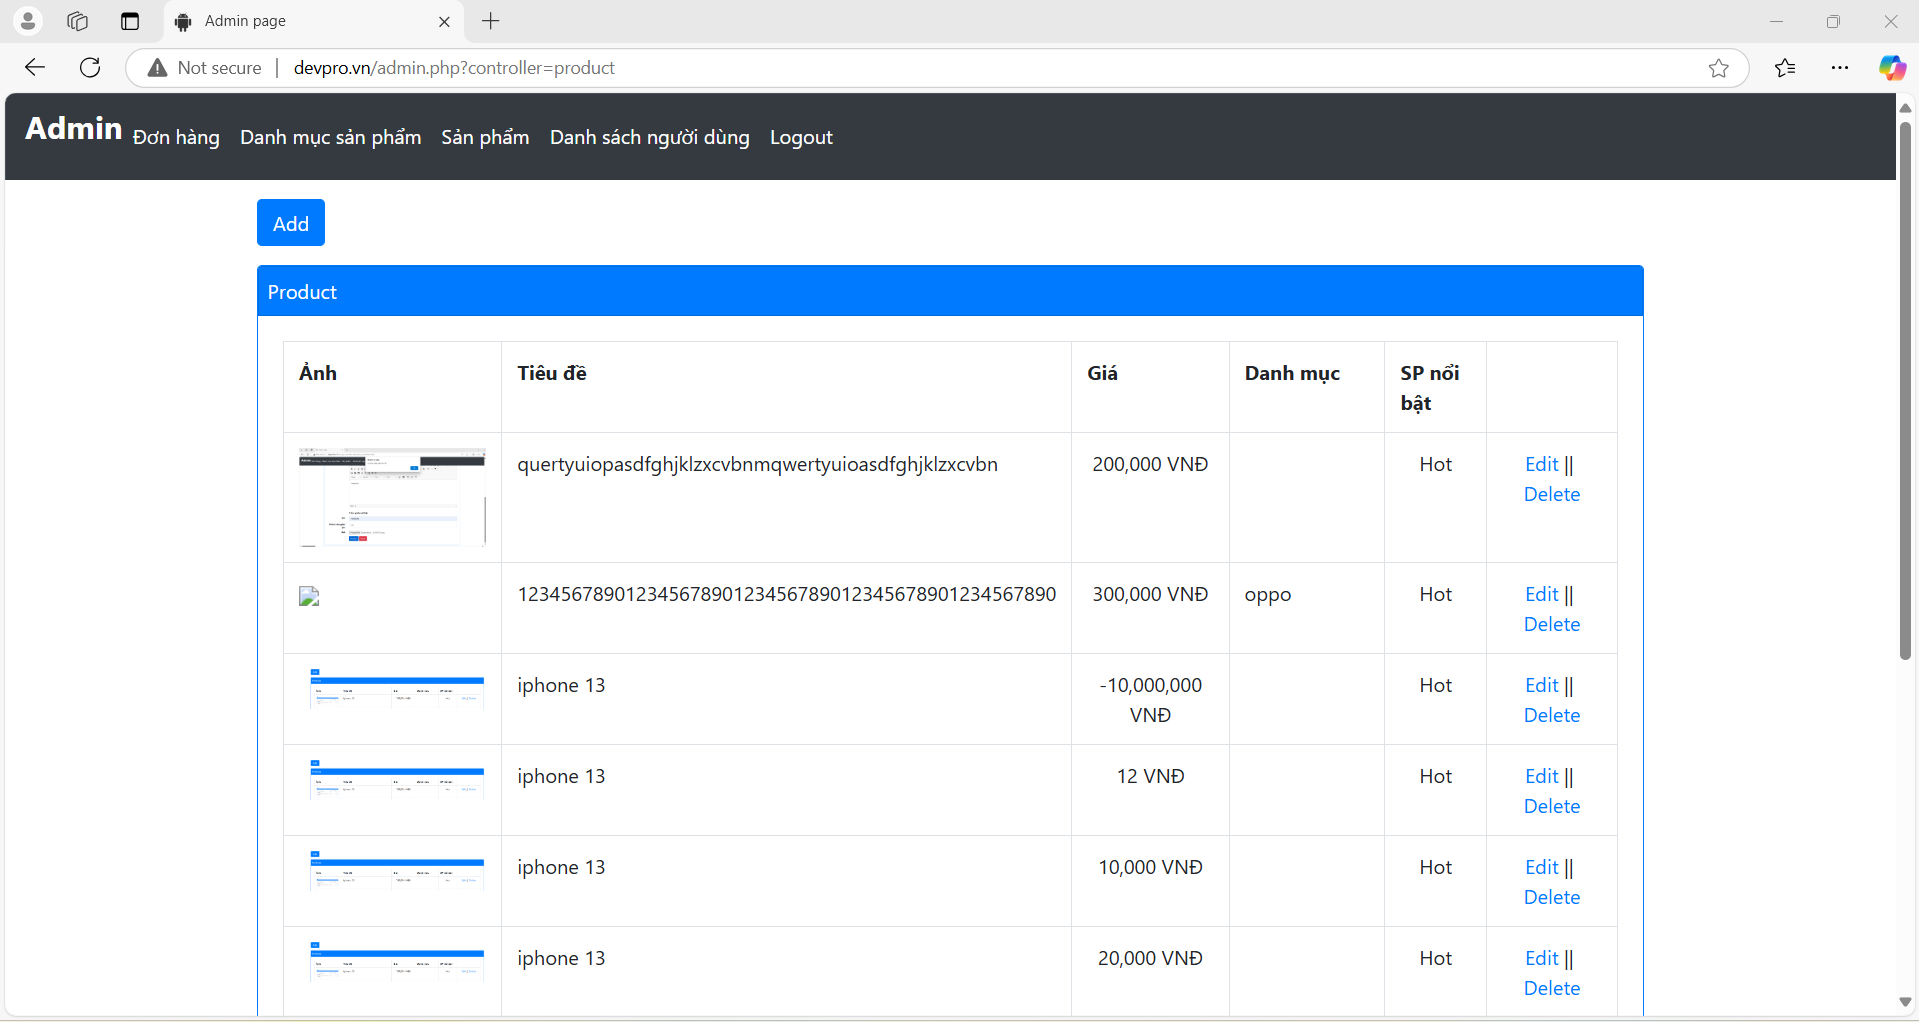Open the Copilot sidebar icon

point(1891,68)
